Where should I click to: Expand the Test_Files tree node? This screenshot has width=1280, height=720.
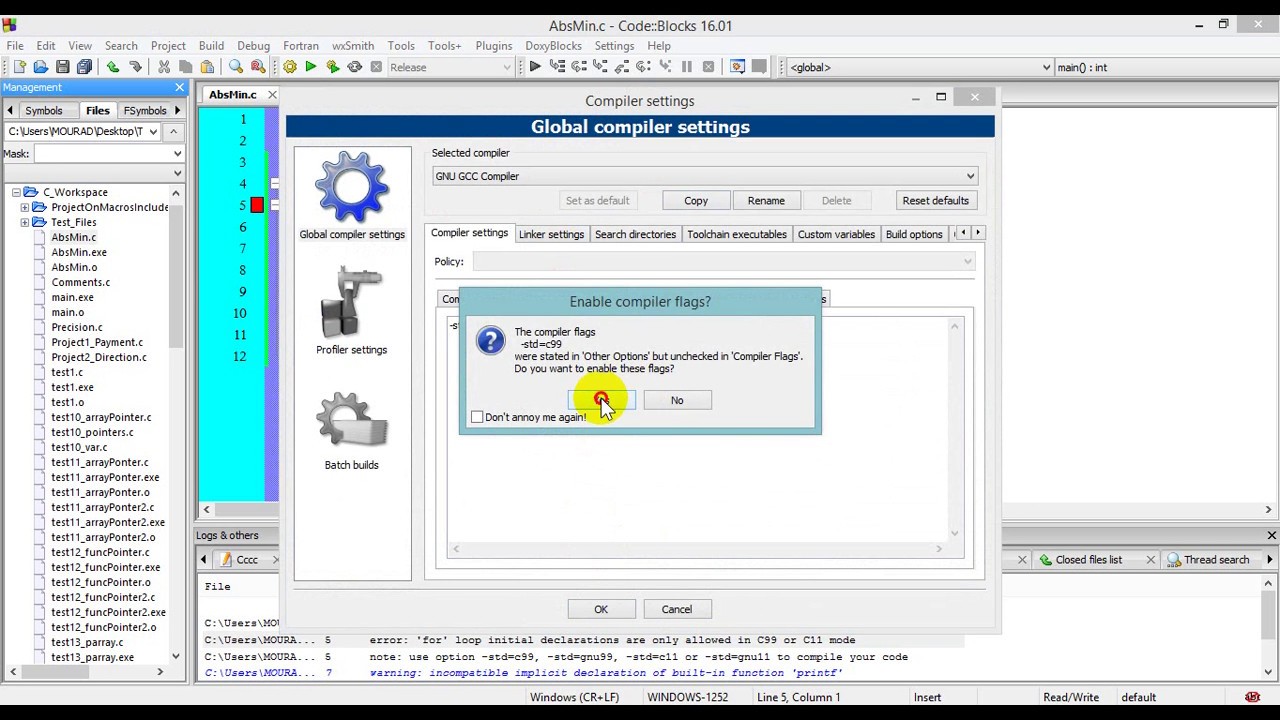[x=24, y=222]
